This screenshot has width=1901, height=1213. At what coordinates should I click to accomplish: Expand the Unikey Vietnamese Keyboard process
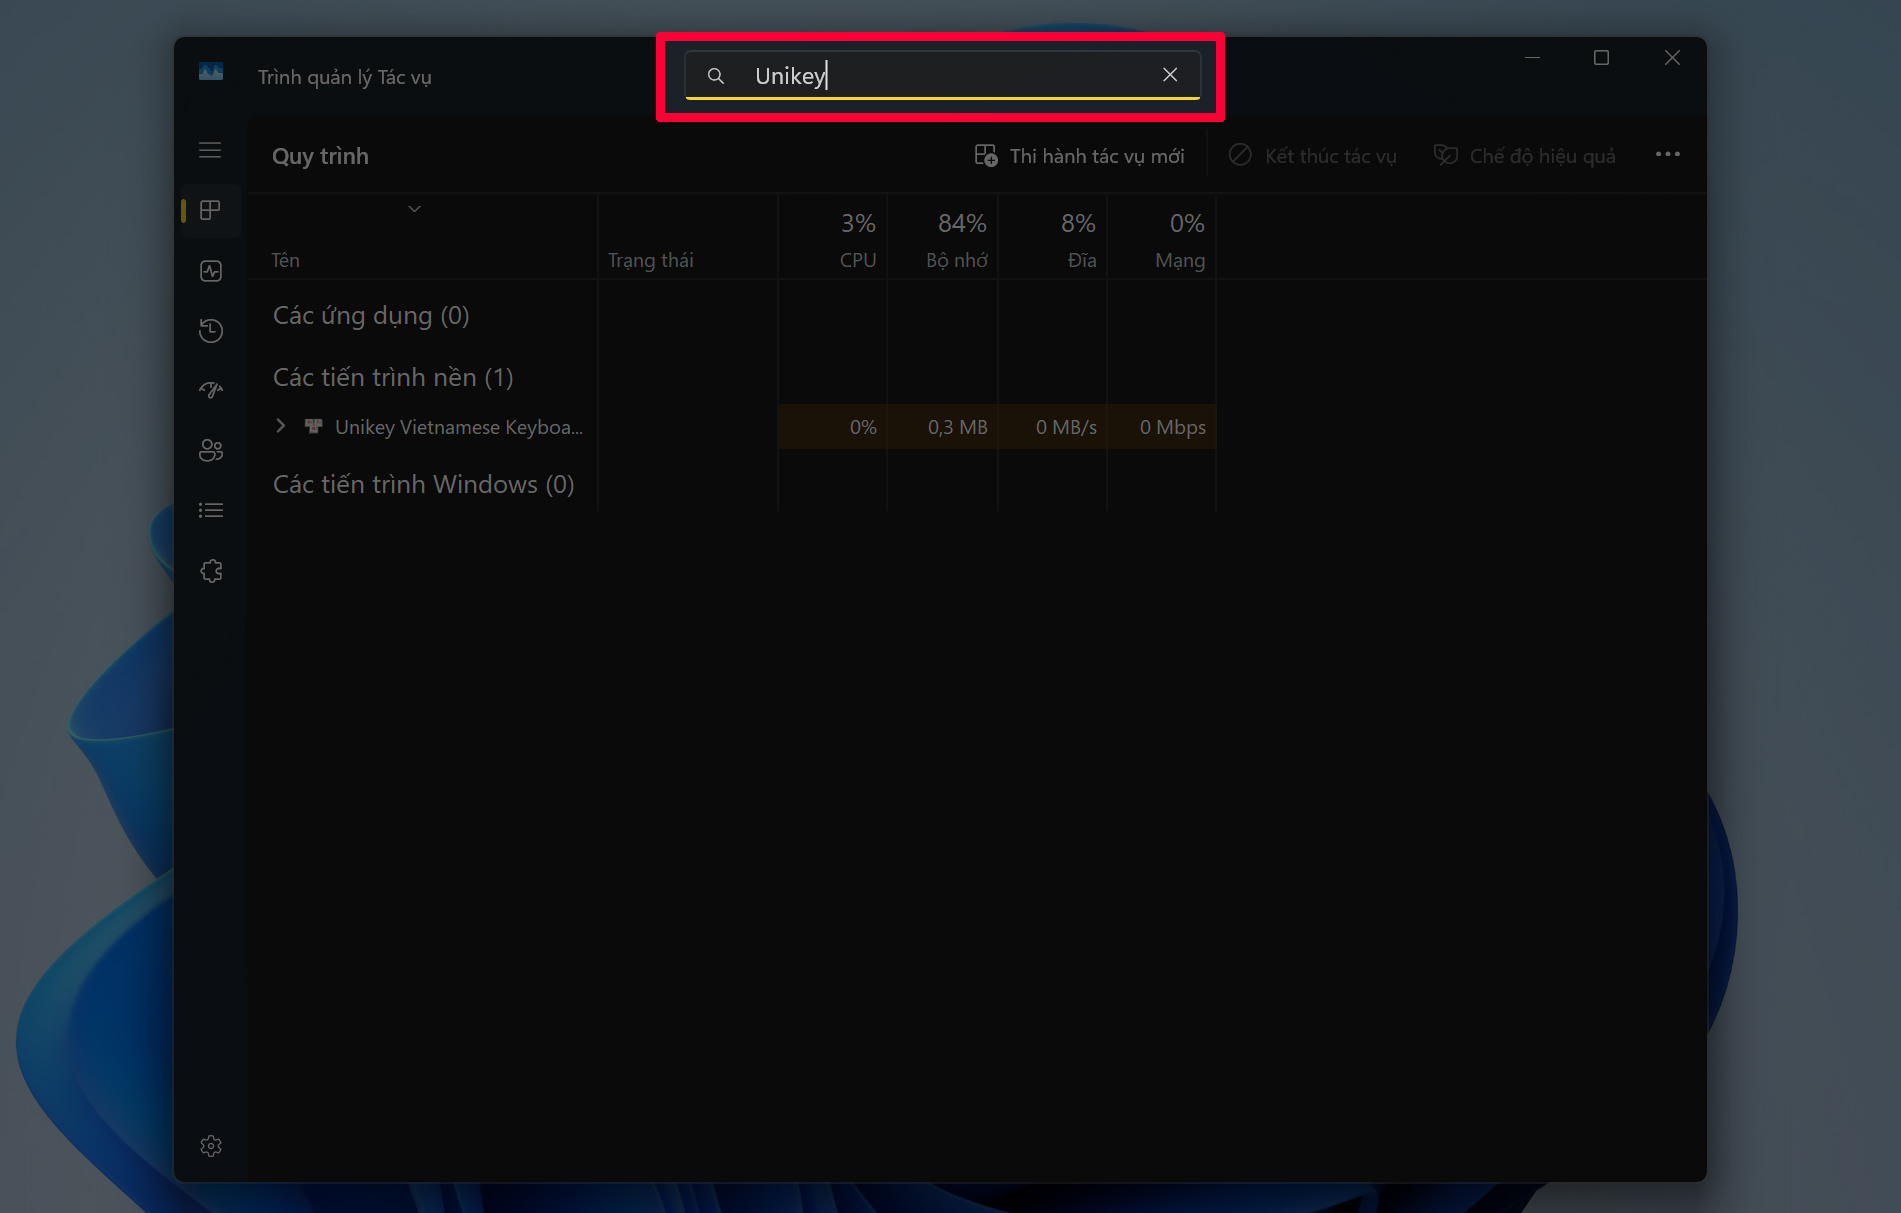pos(281,426)
